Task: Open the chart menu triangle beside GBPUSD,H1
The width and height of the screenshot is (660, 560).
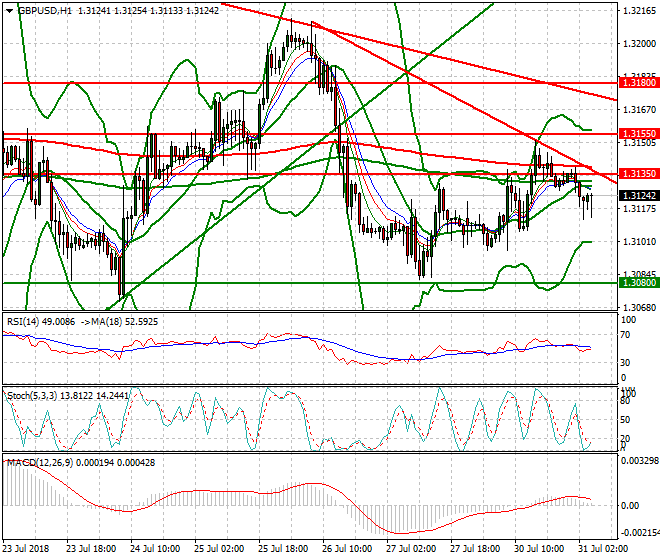Action: pyautogui.click(x=10, y=11)
